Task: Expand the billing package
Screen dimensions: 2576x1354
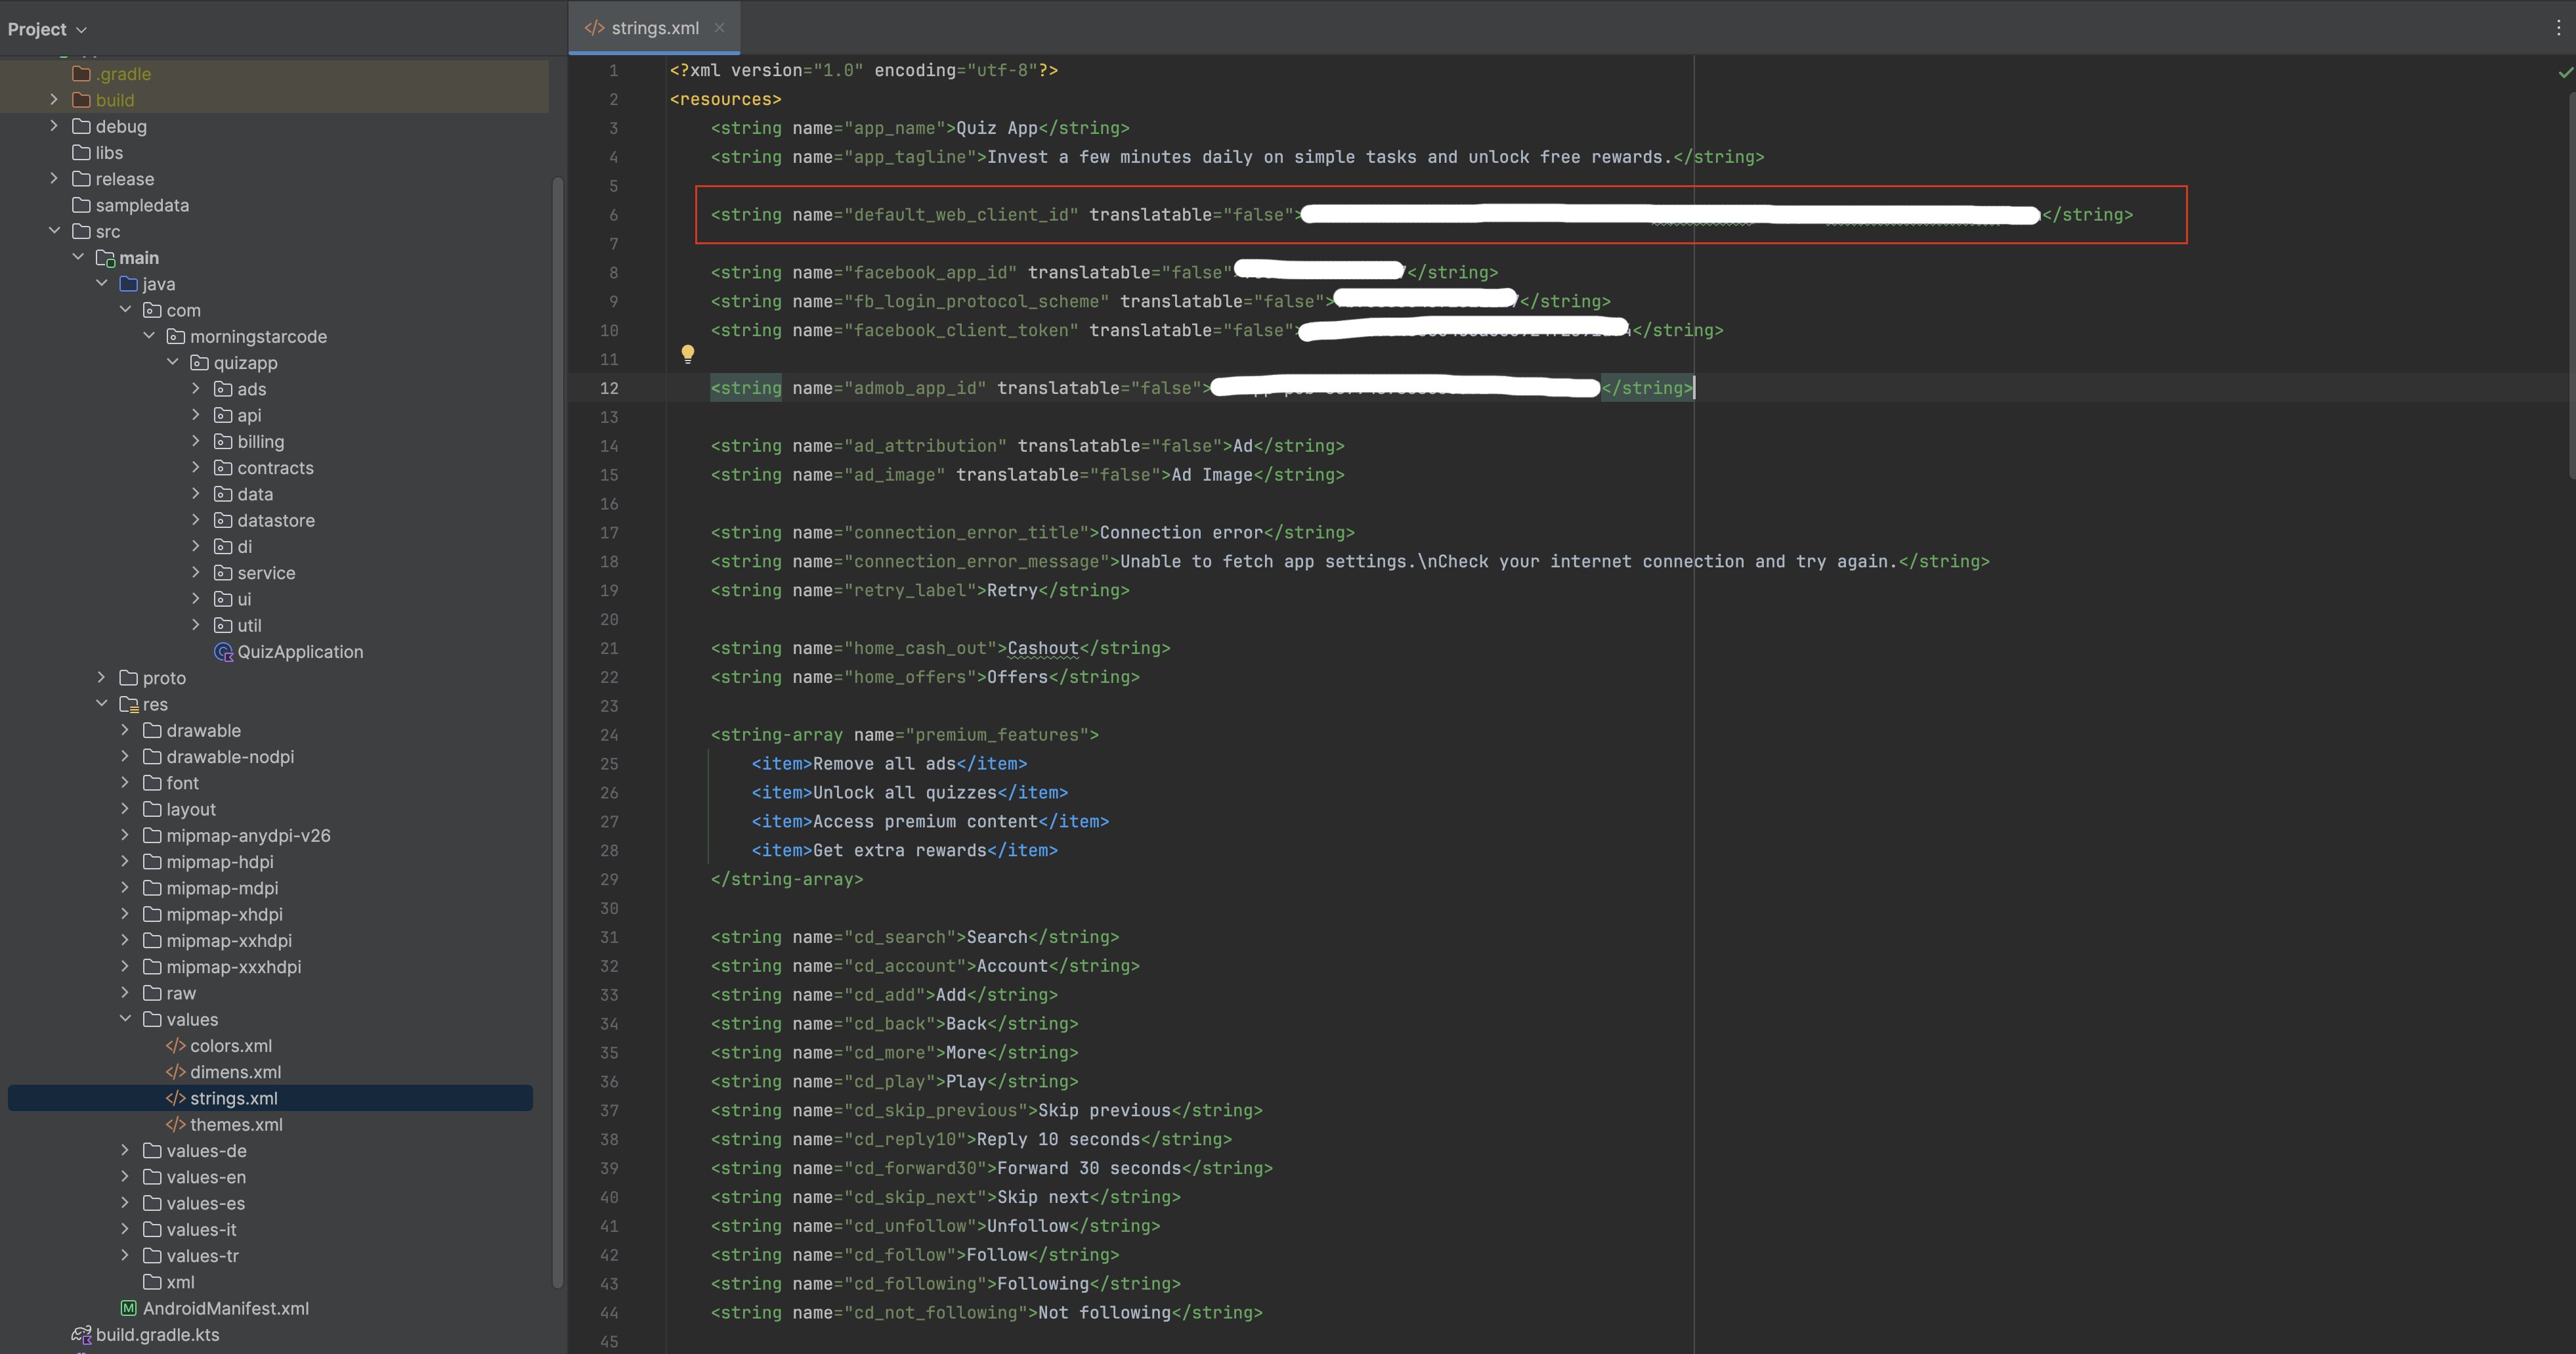Action: [x=196, y=441]
